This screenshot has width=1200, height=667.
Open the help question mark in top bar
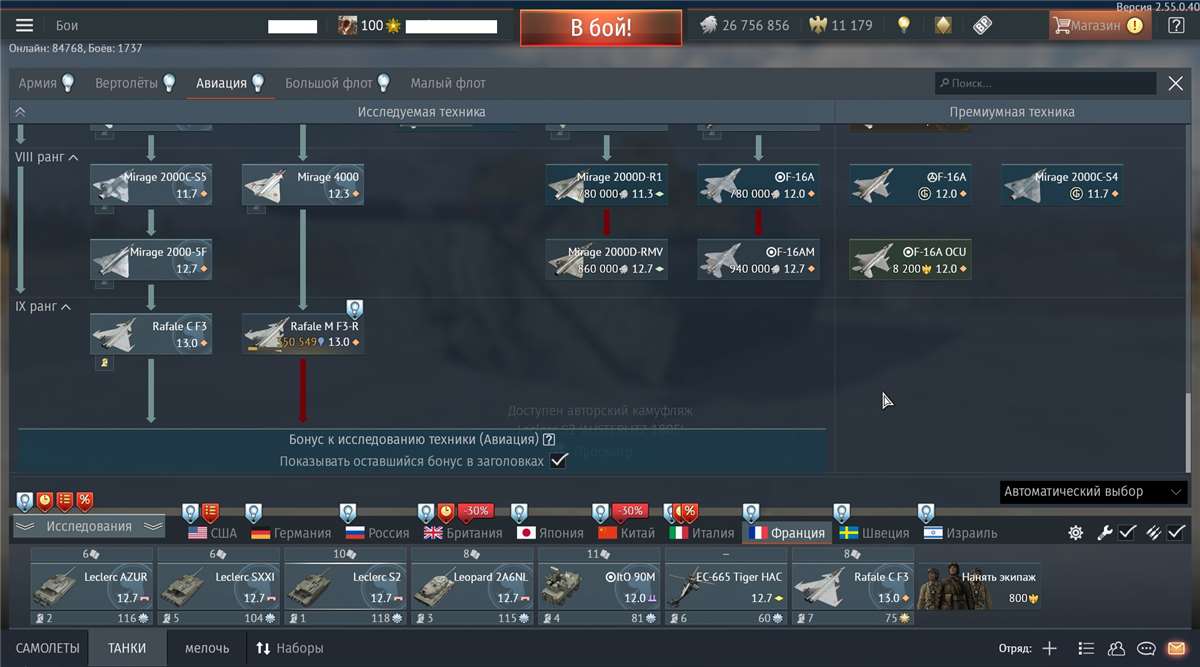pyautogui.click(x=1176, y=25)
